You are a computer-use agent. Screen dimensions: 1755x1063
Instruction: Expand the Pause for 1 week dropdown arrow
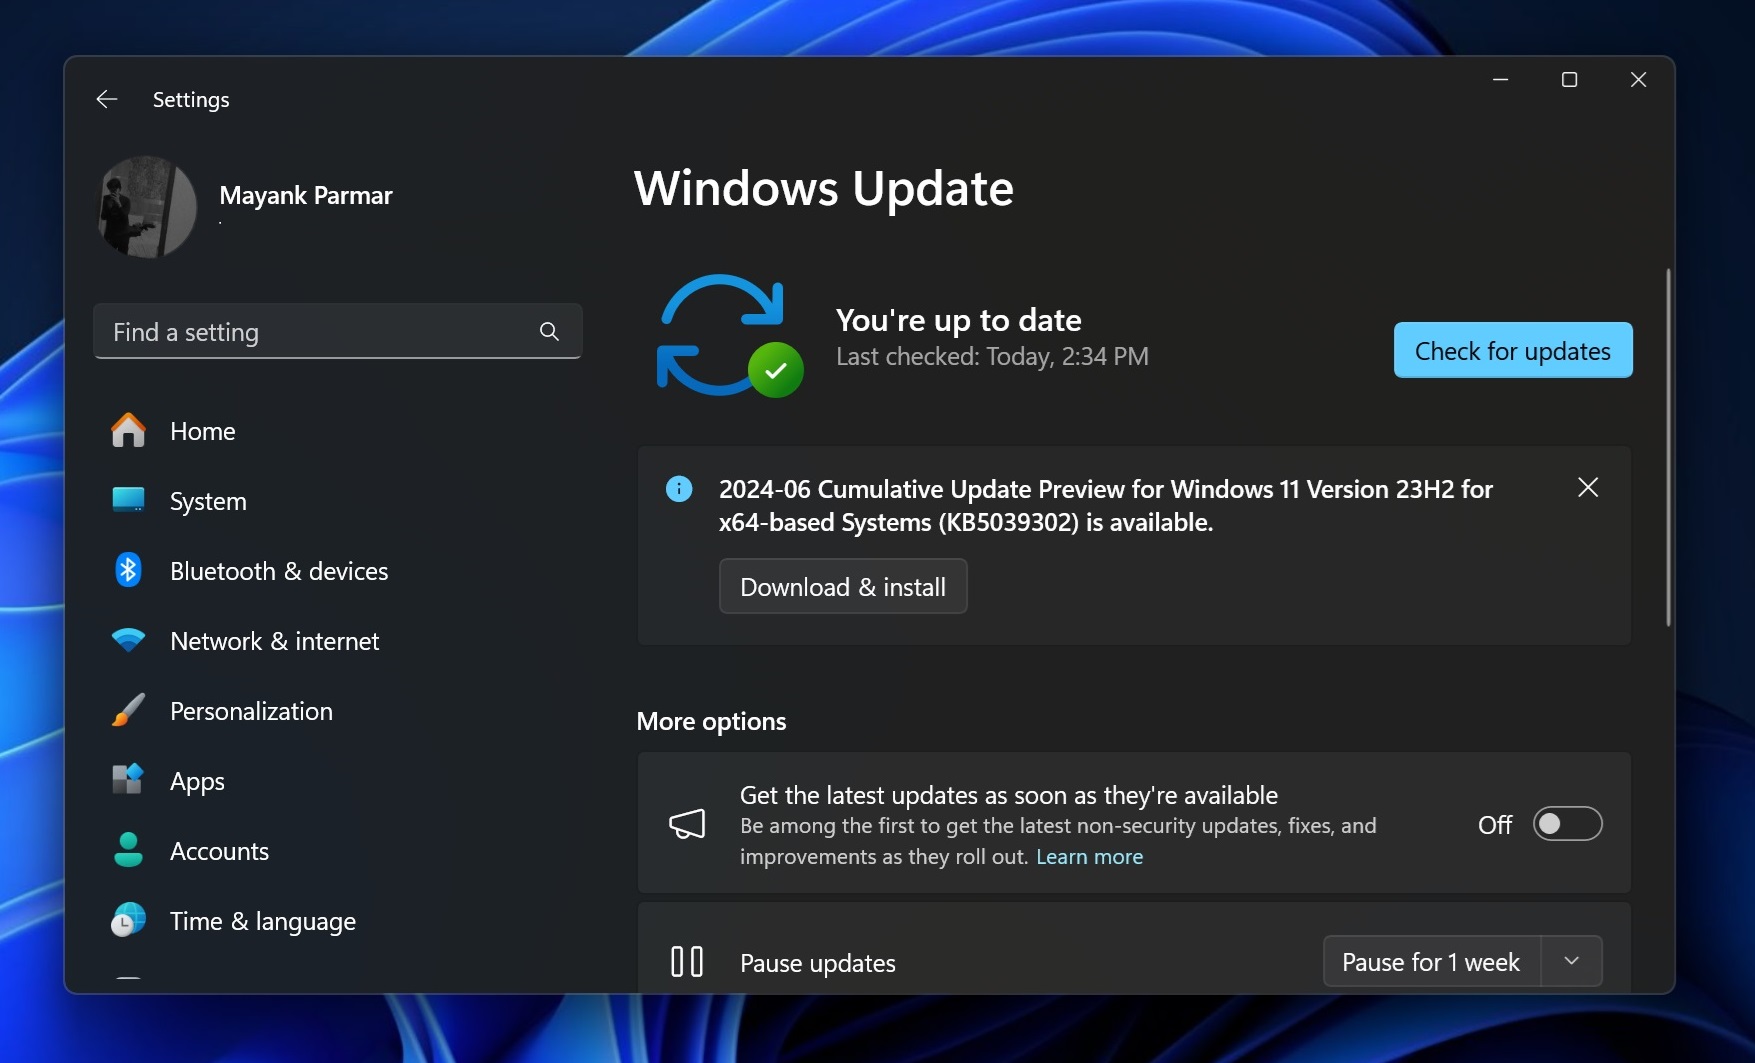pos(1572,961)
